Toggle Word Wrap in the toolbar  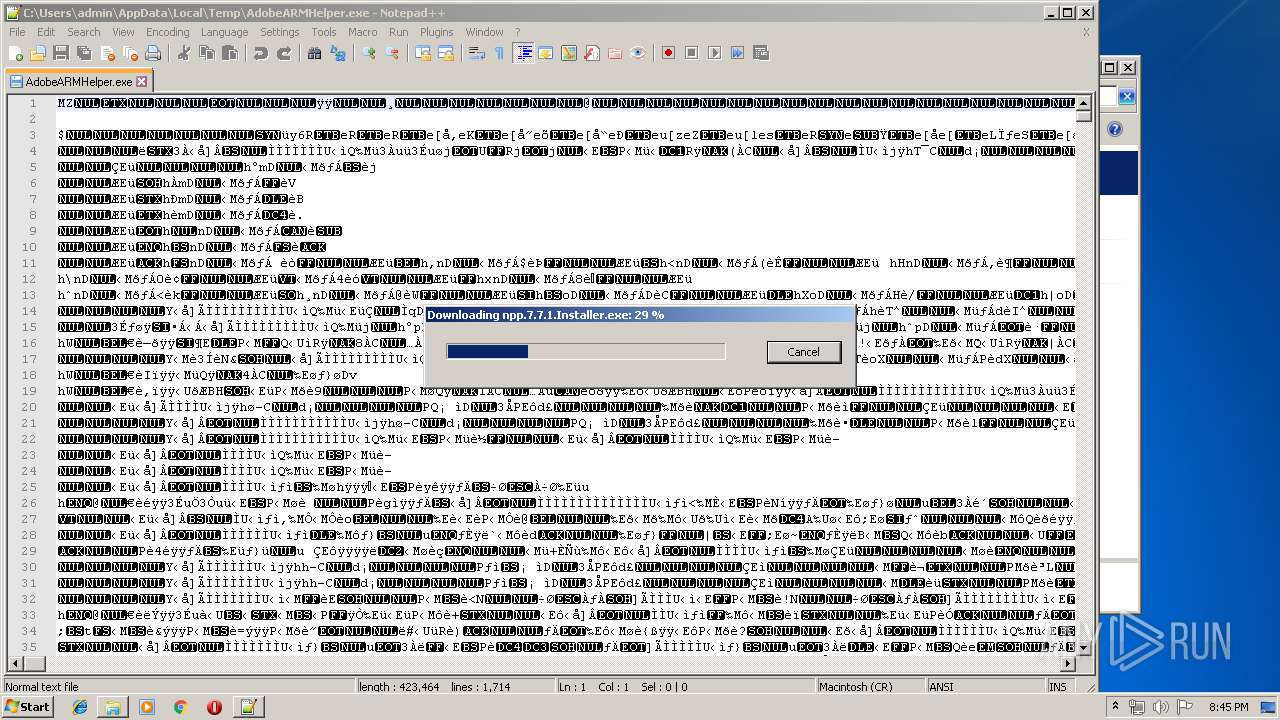[x=478, y=53]
